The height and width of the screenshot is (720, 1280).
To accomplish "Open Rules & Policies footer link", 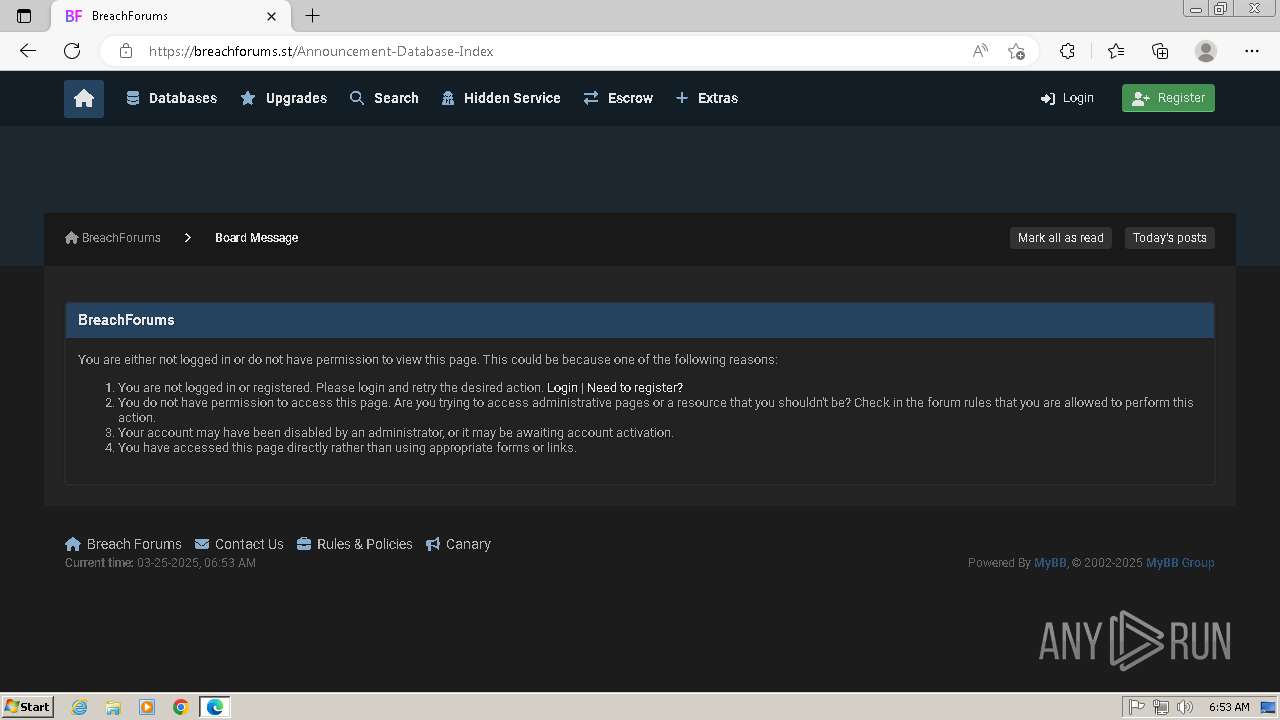I will click(354, 544).
